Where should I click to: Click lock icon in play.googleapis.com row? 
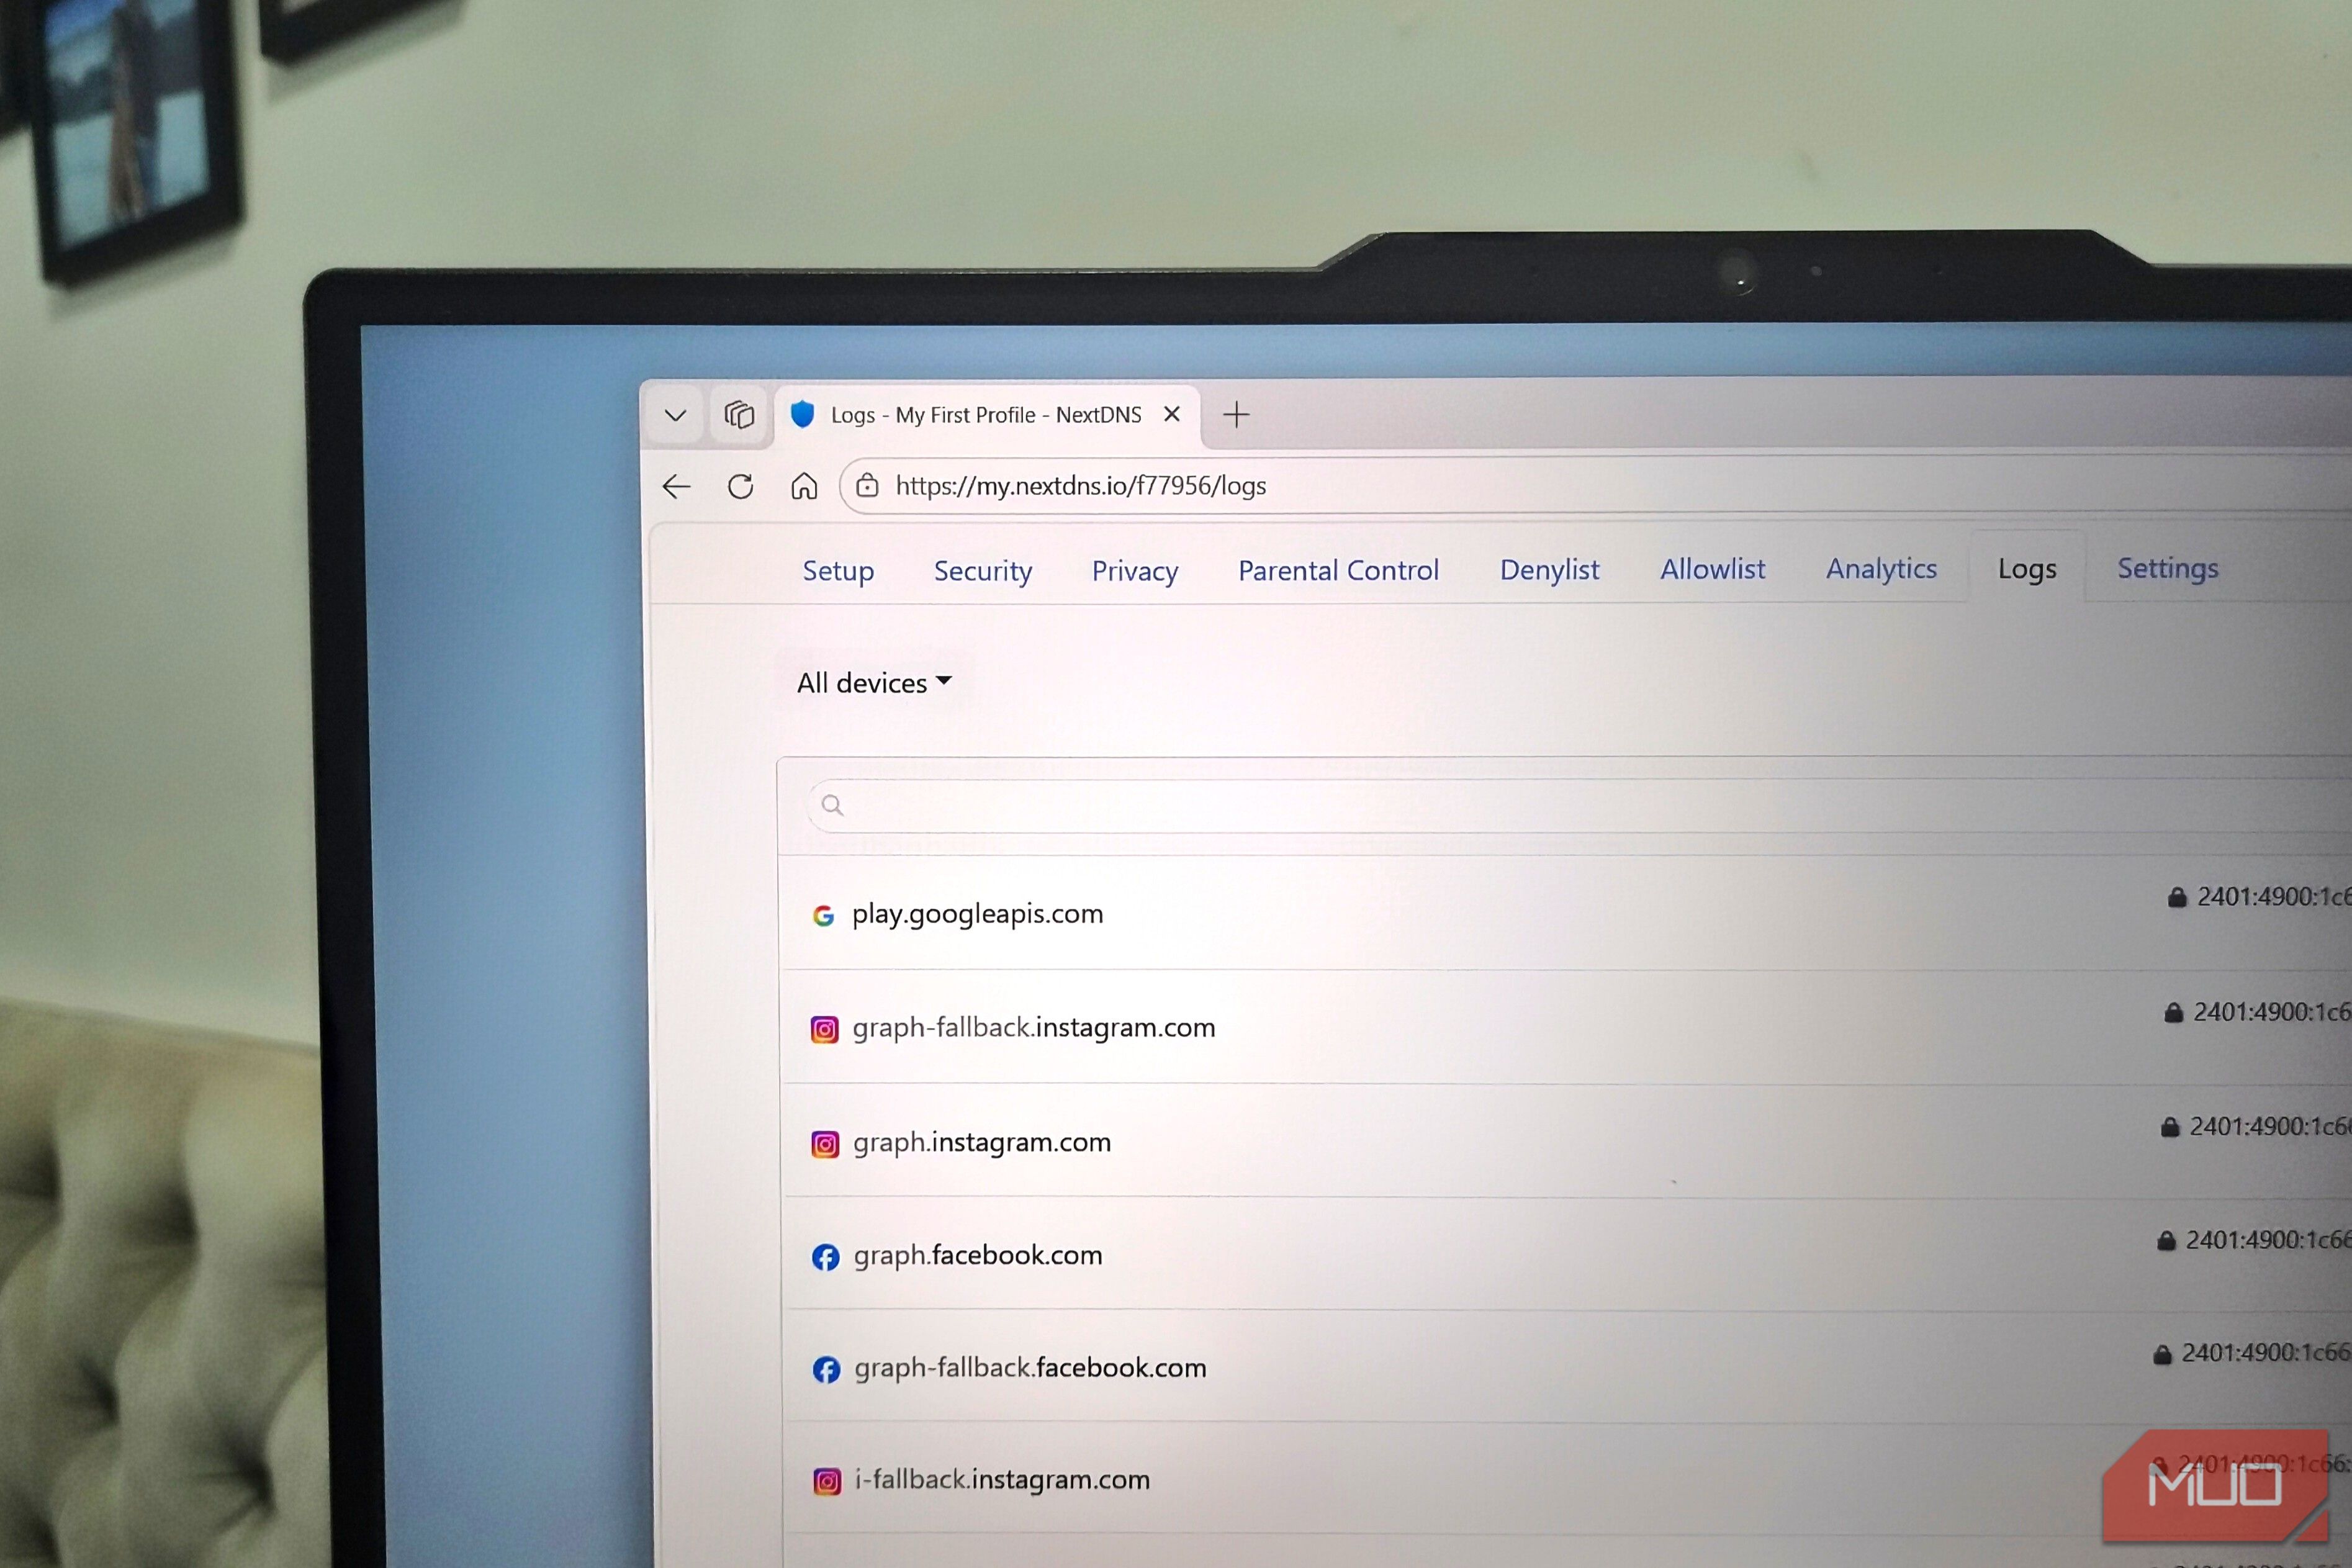(2177, 897)
